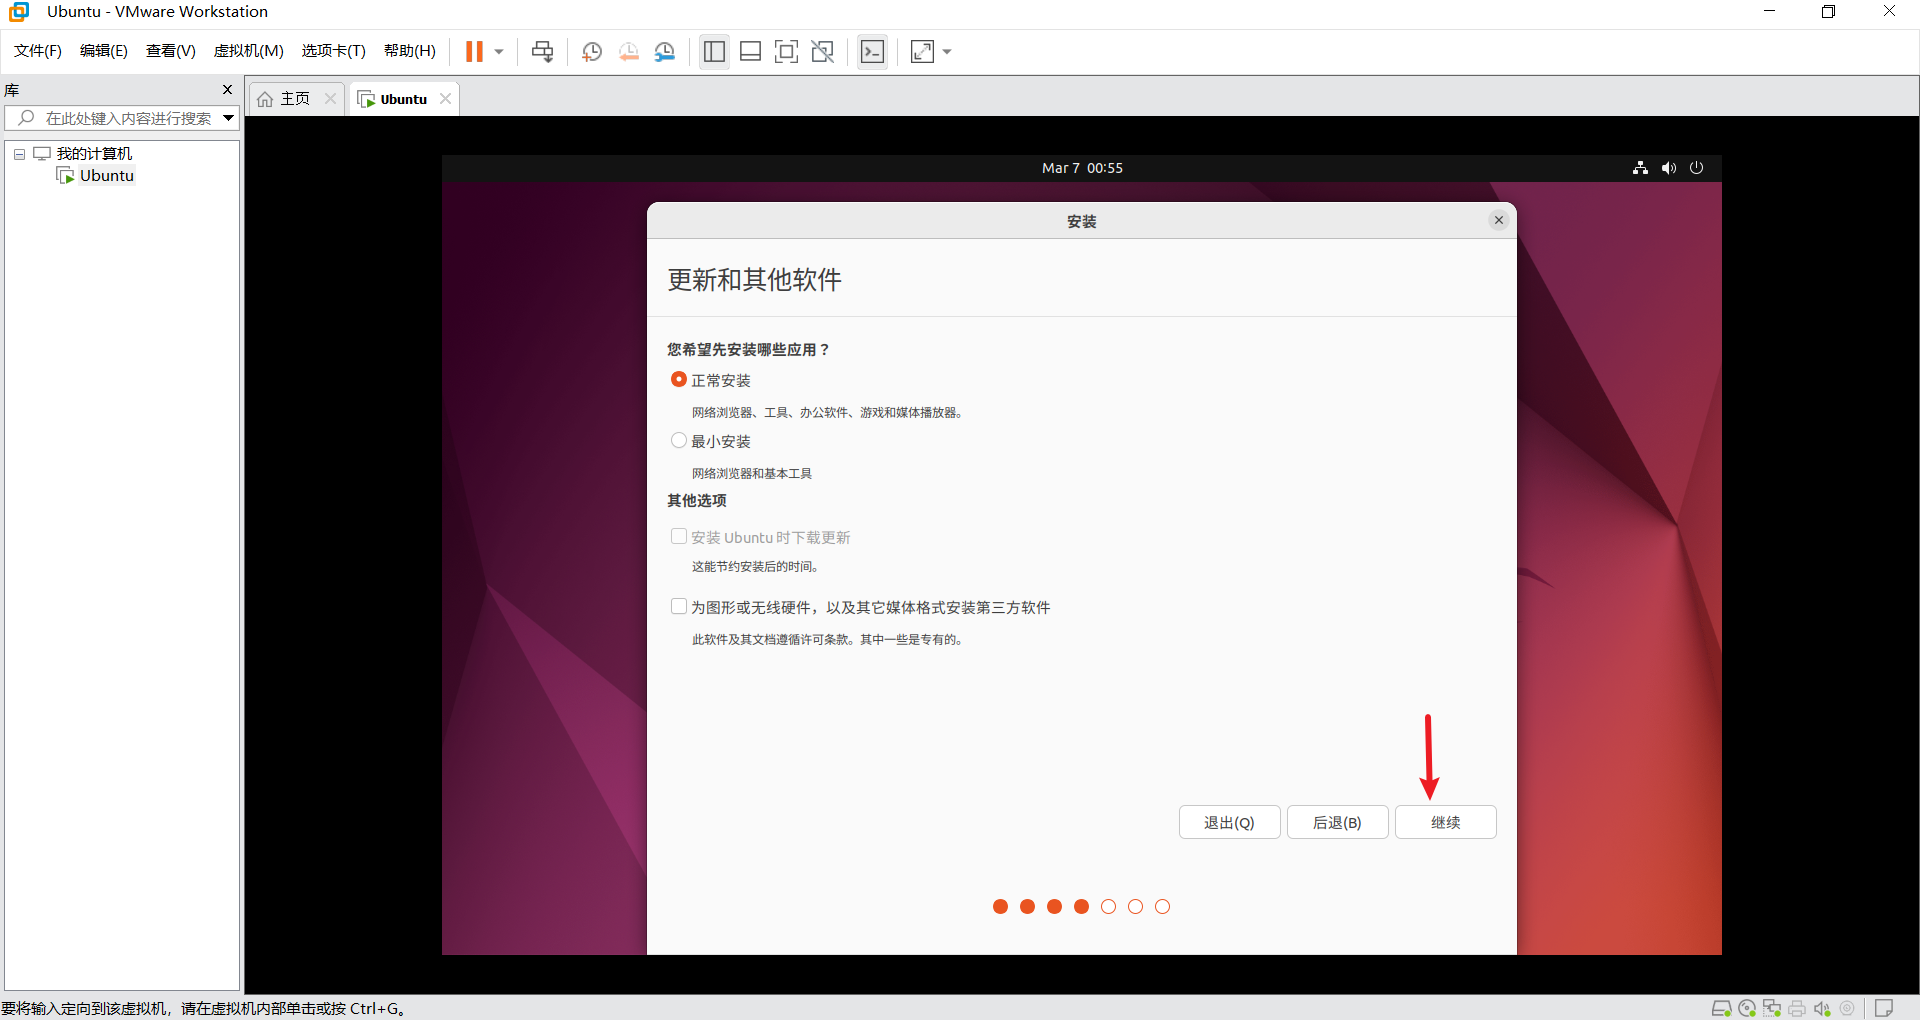Collapse the 我的计算机 tree node
The image size is (1920, 1020).
click(x=19, y=154)
